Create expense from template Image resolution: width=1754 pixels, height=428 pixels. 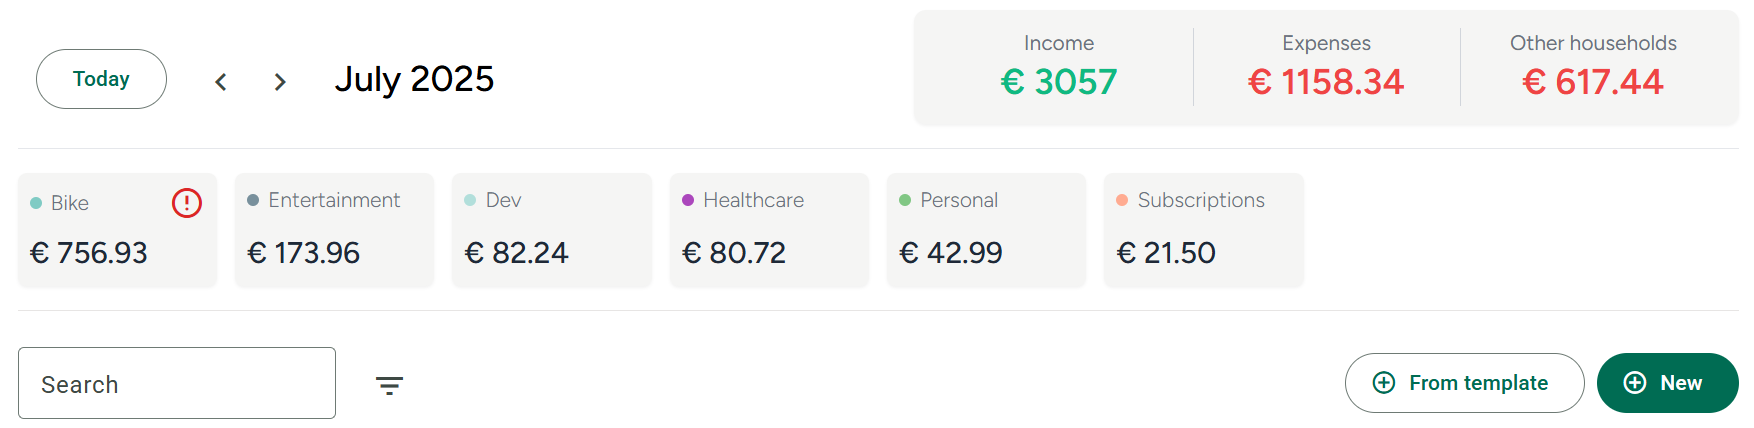coord(1464,383)
